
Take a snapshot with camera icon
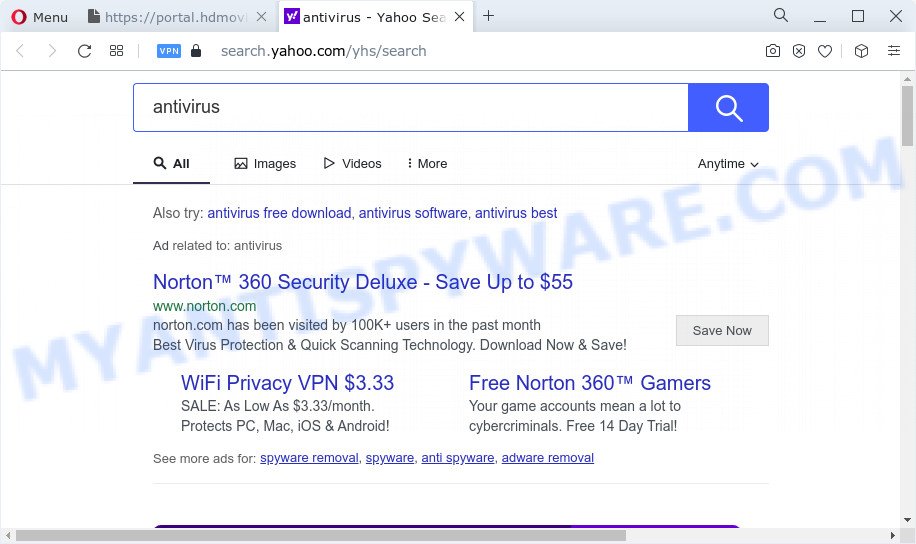772,51
